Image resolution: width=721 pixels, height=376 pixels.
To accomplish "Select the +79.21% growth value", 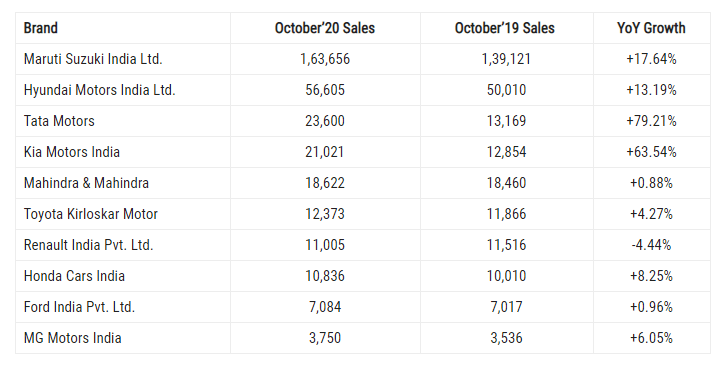I will [x=651, y=121].
